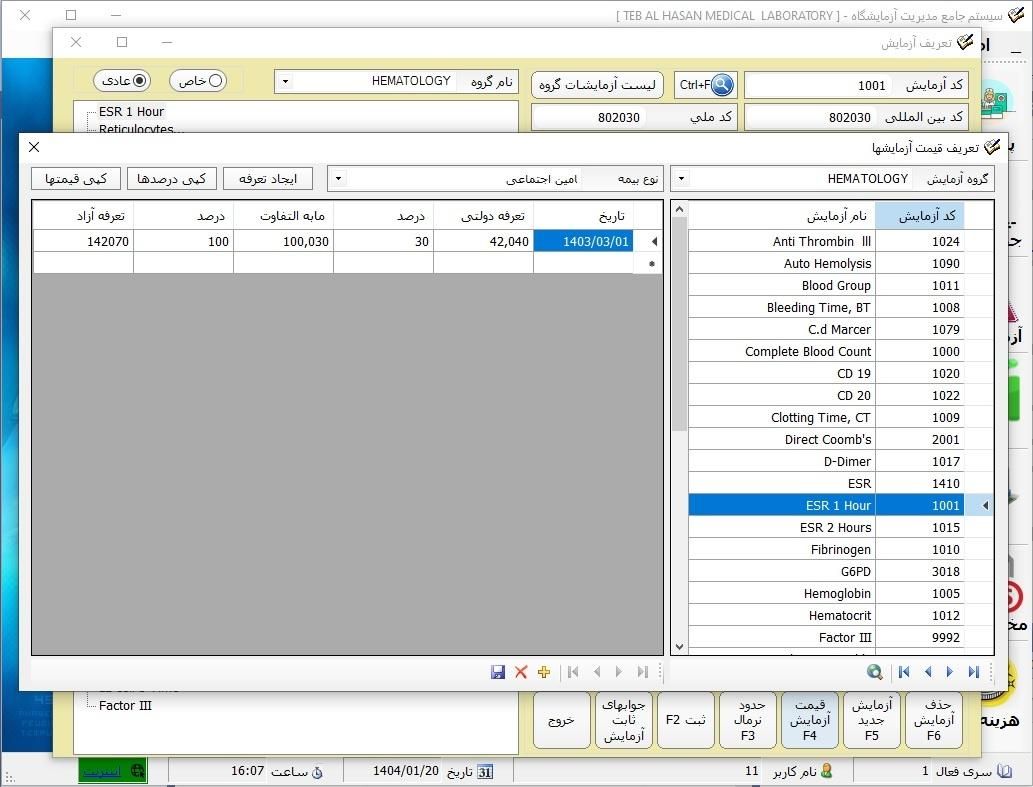
Task: Select the D-Dimer test row
Action: pyautogui.click(x=826, y=461)
